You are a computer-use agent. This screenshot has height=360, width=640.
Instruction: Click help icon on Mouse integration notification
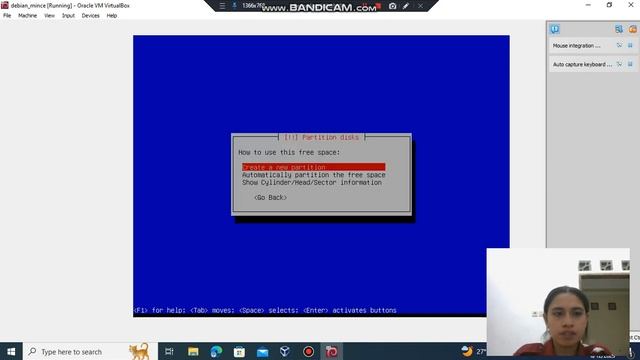coord(620,45)
